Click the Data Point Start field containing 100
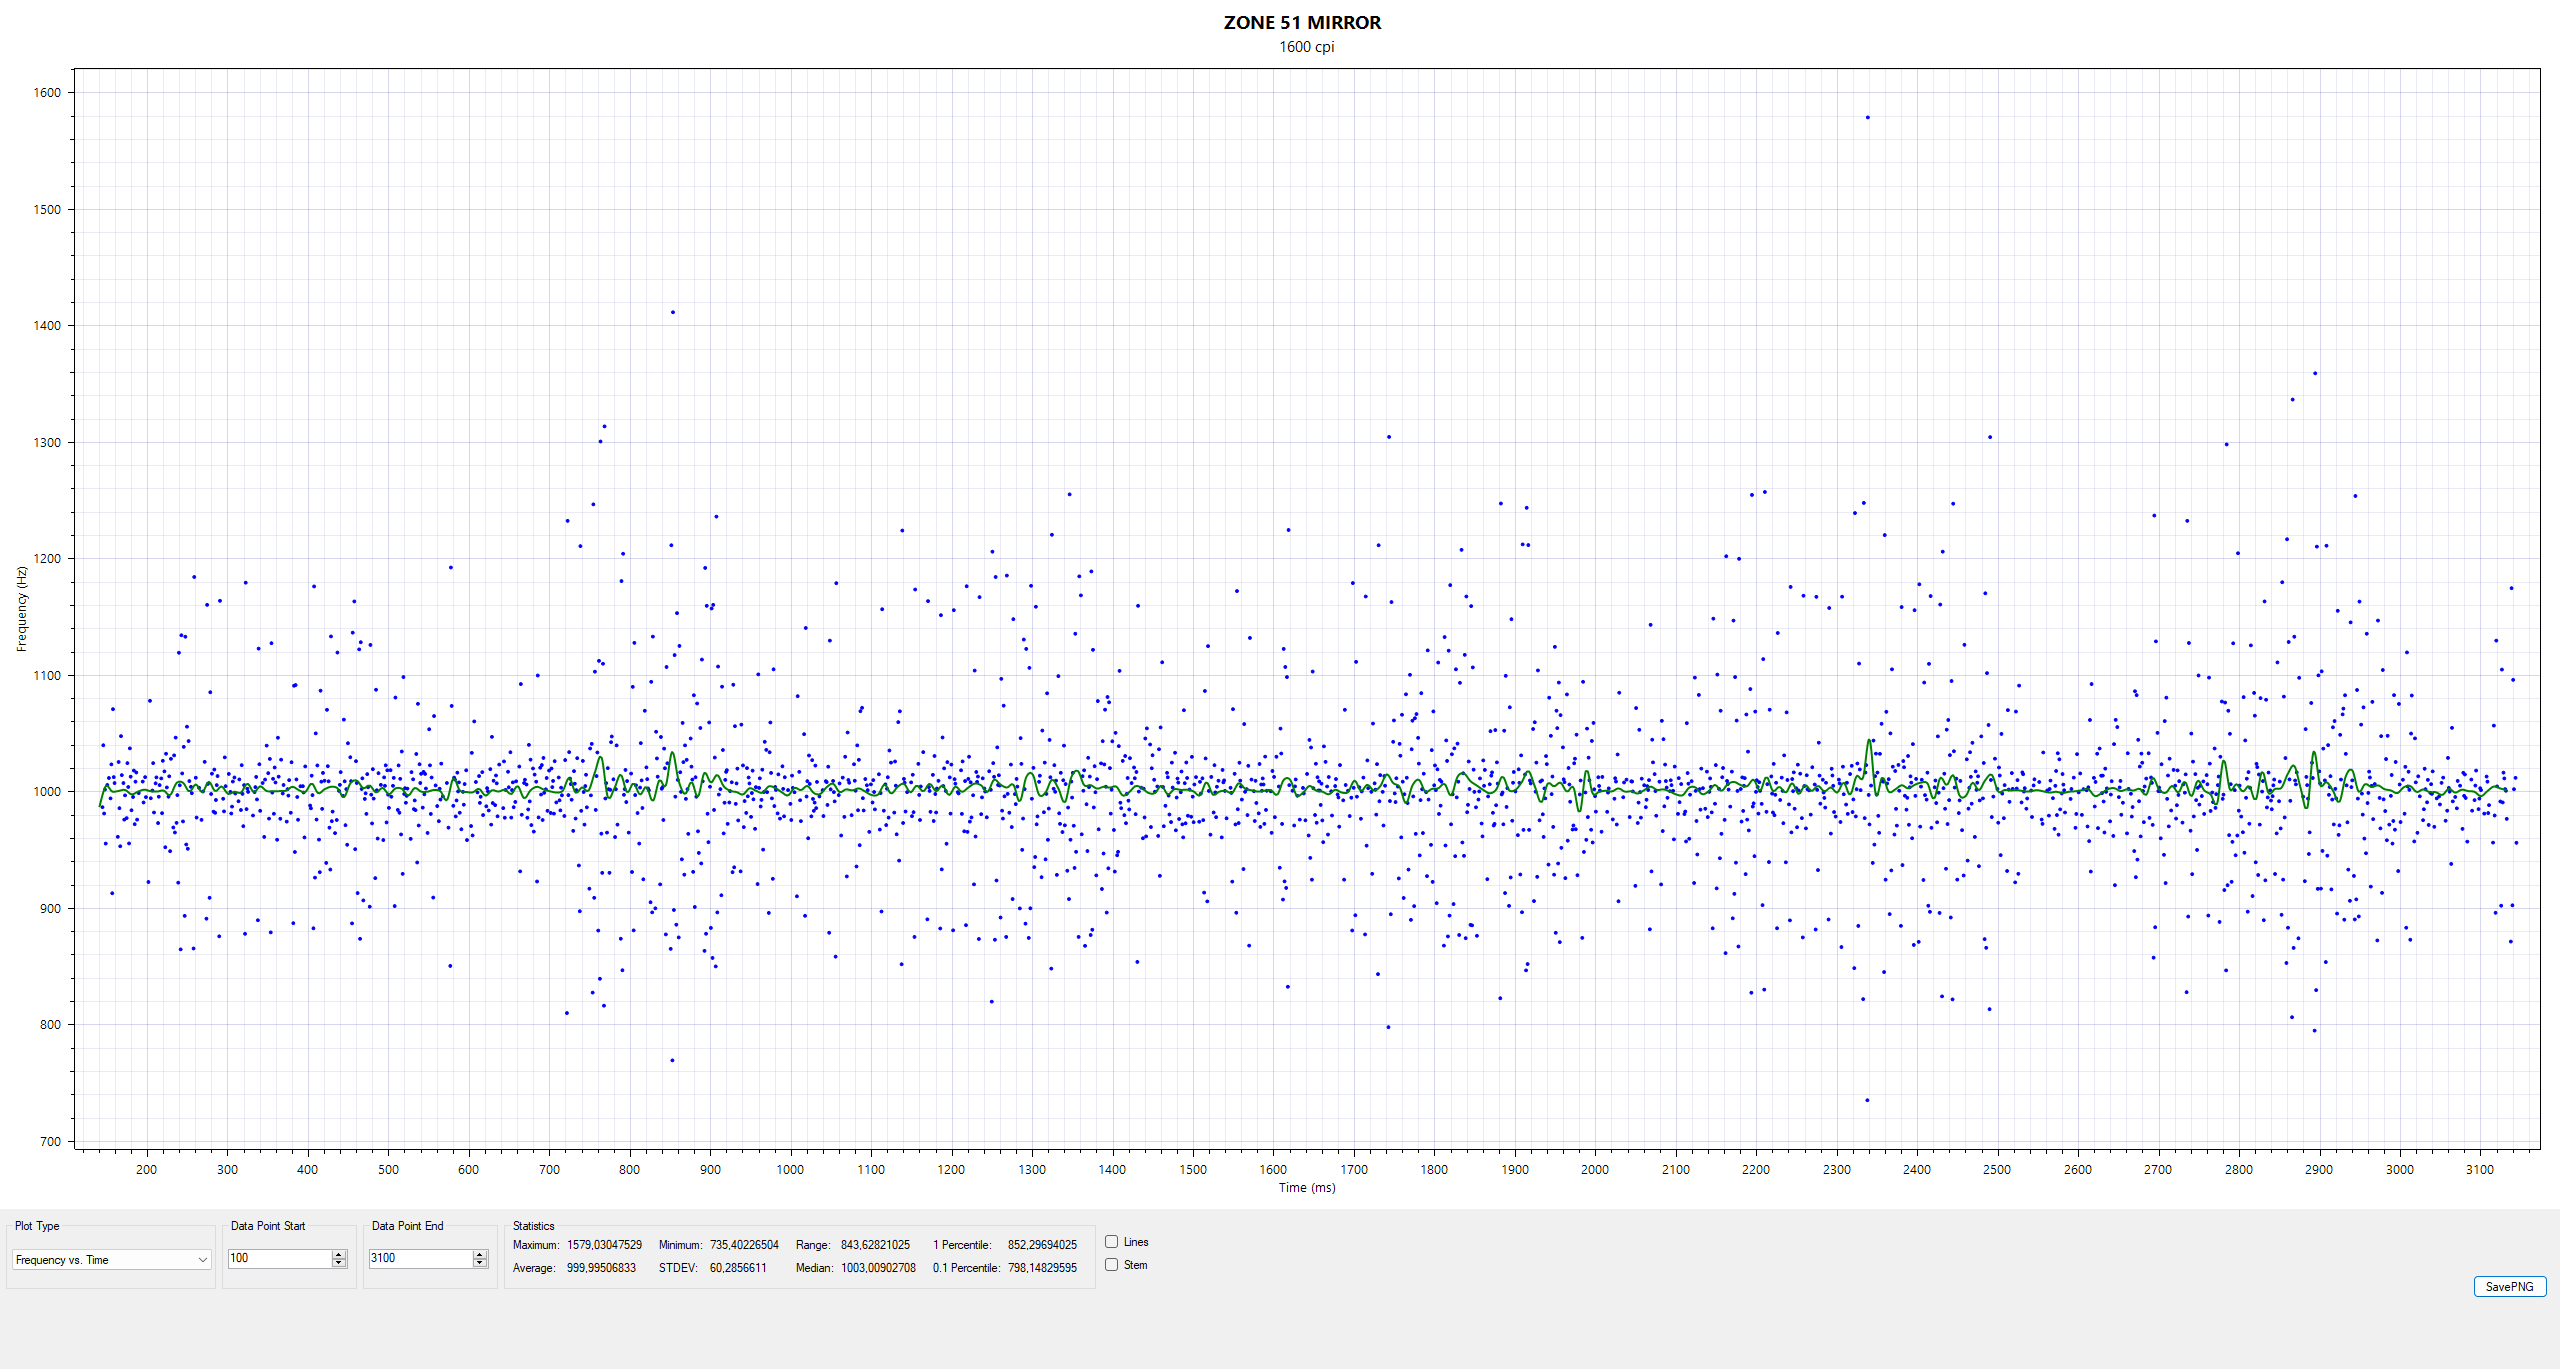 click(x=279, y=1258)
